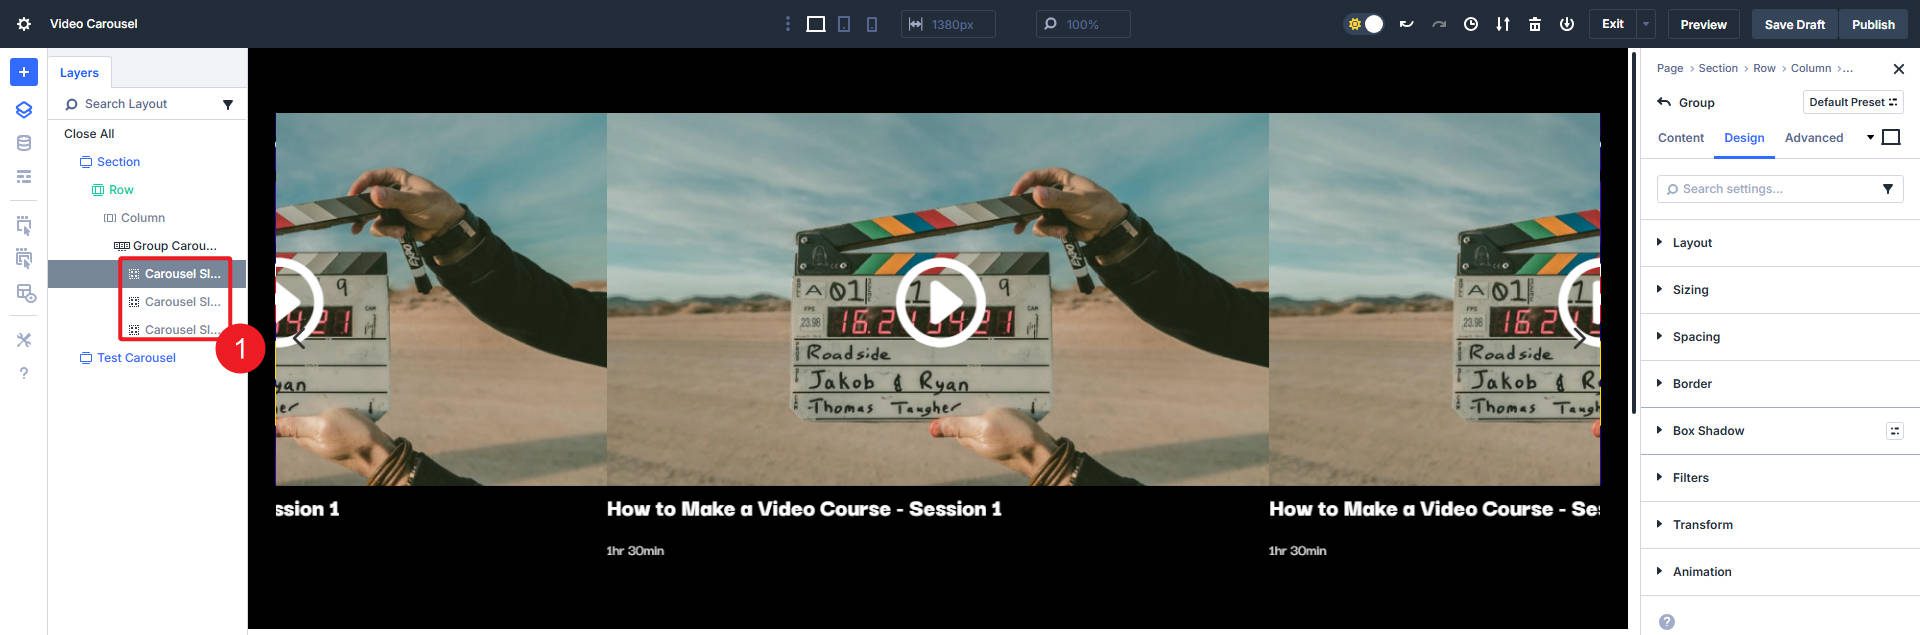Open the dropdown arrow next to Exit

point(1646,24)
